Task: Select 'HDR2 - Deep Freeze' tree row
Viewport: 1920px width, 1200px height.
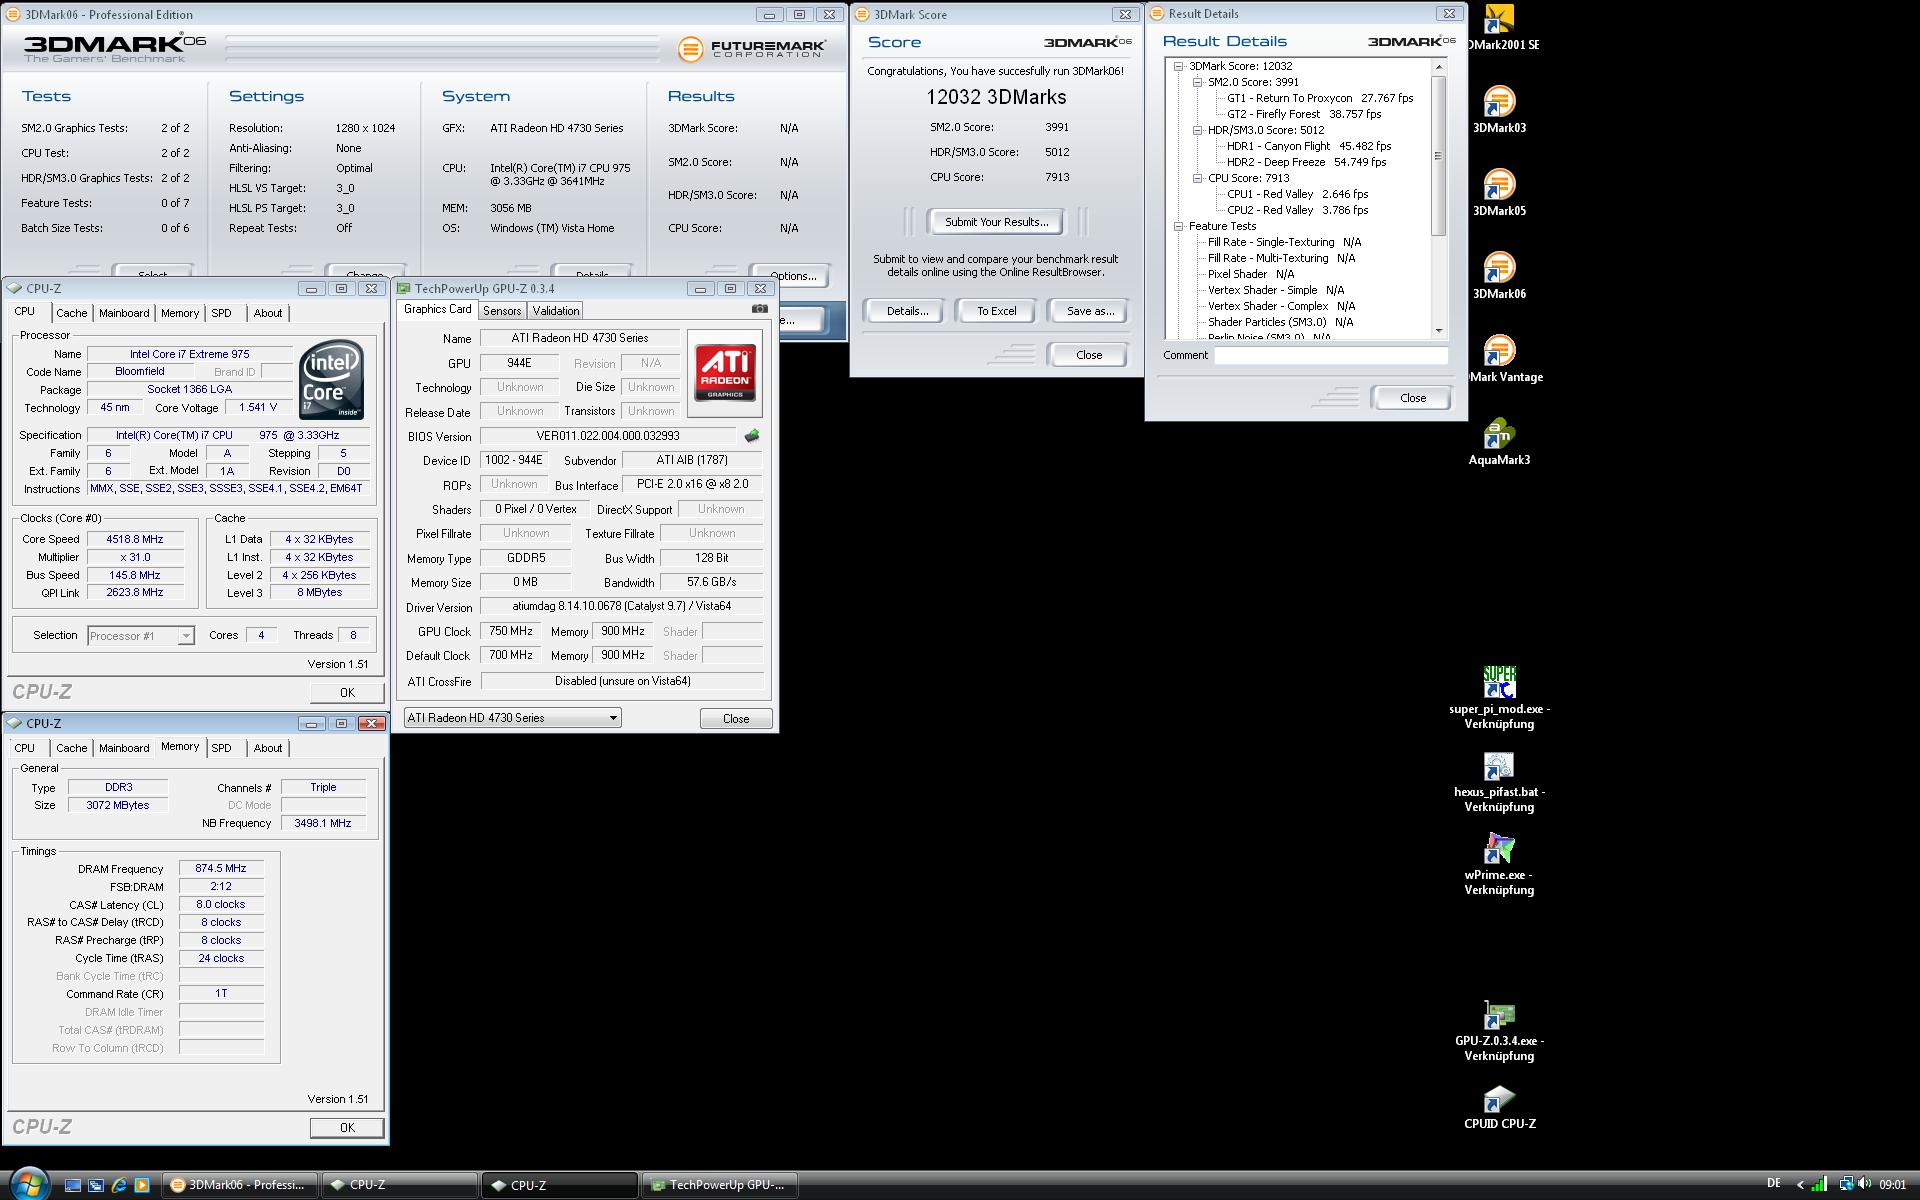Action: (x=1306, y=162)
